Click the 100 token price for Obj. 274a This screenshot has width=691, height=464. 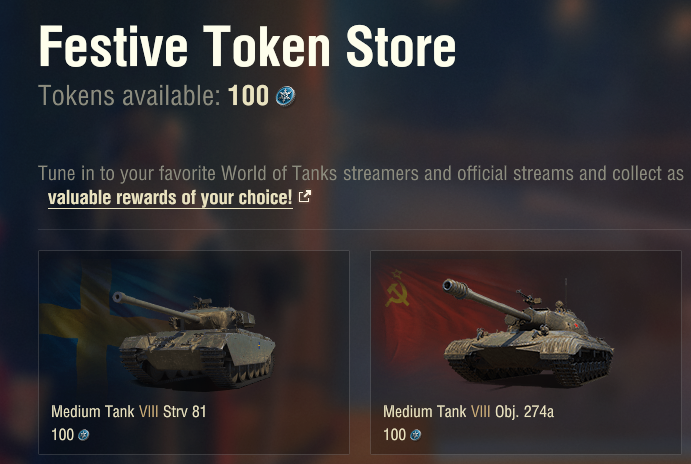coord(394,435)
